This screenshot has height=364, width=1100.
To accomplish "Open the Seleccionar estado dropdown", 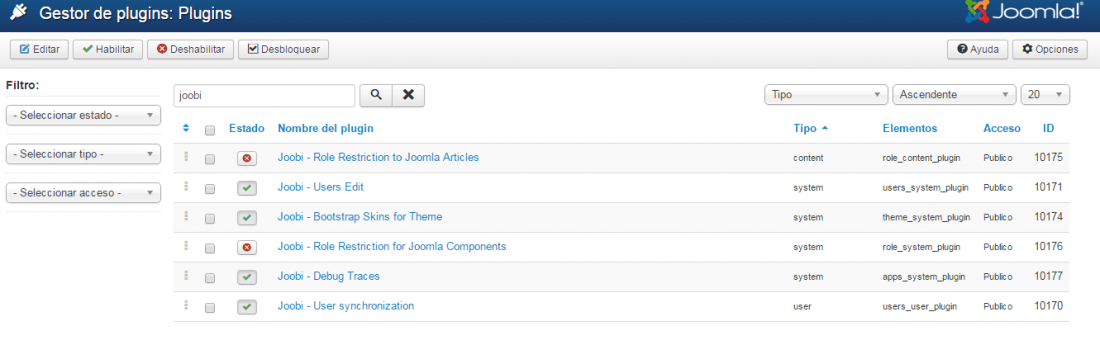I will [83, 115].
